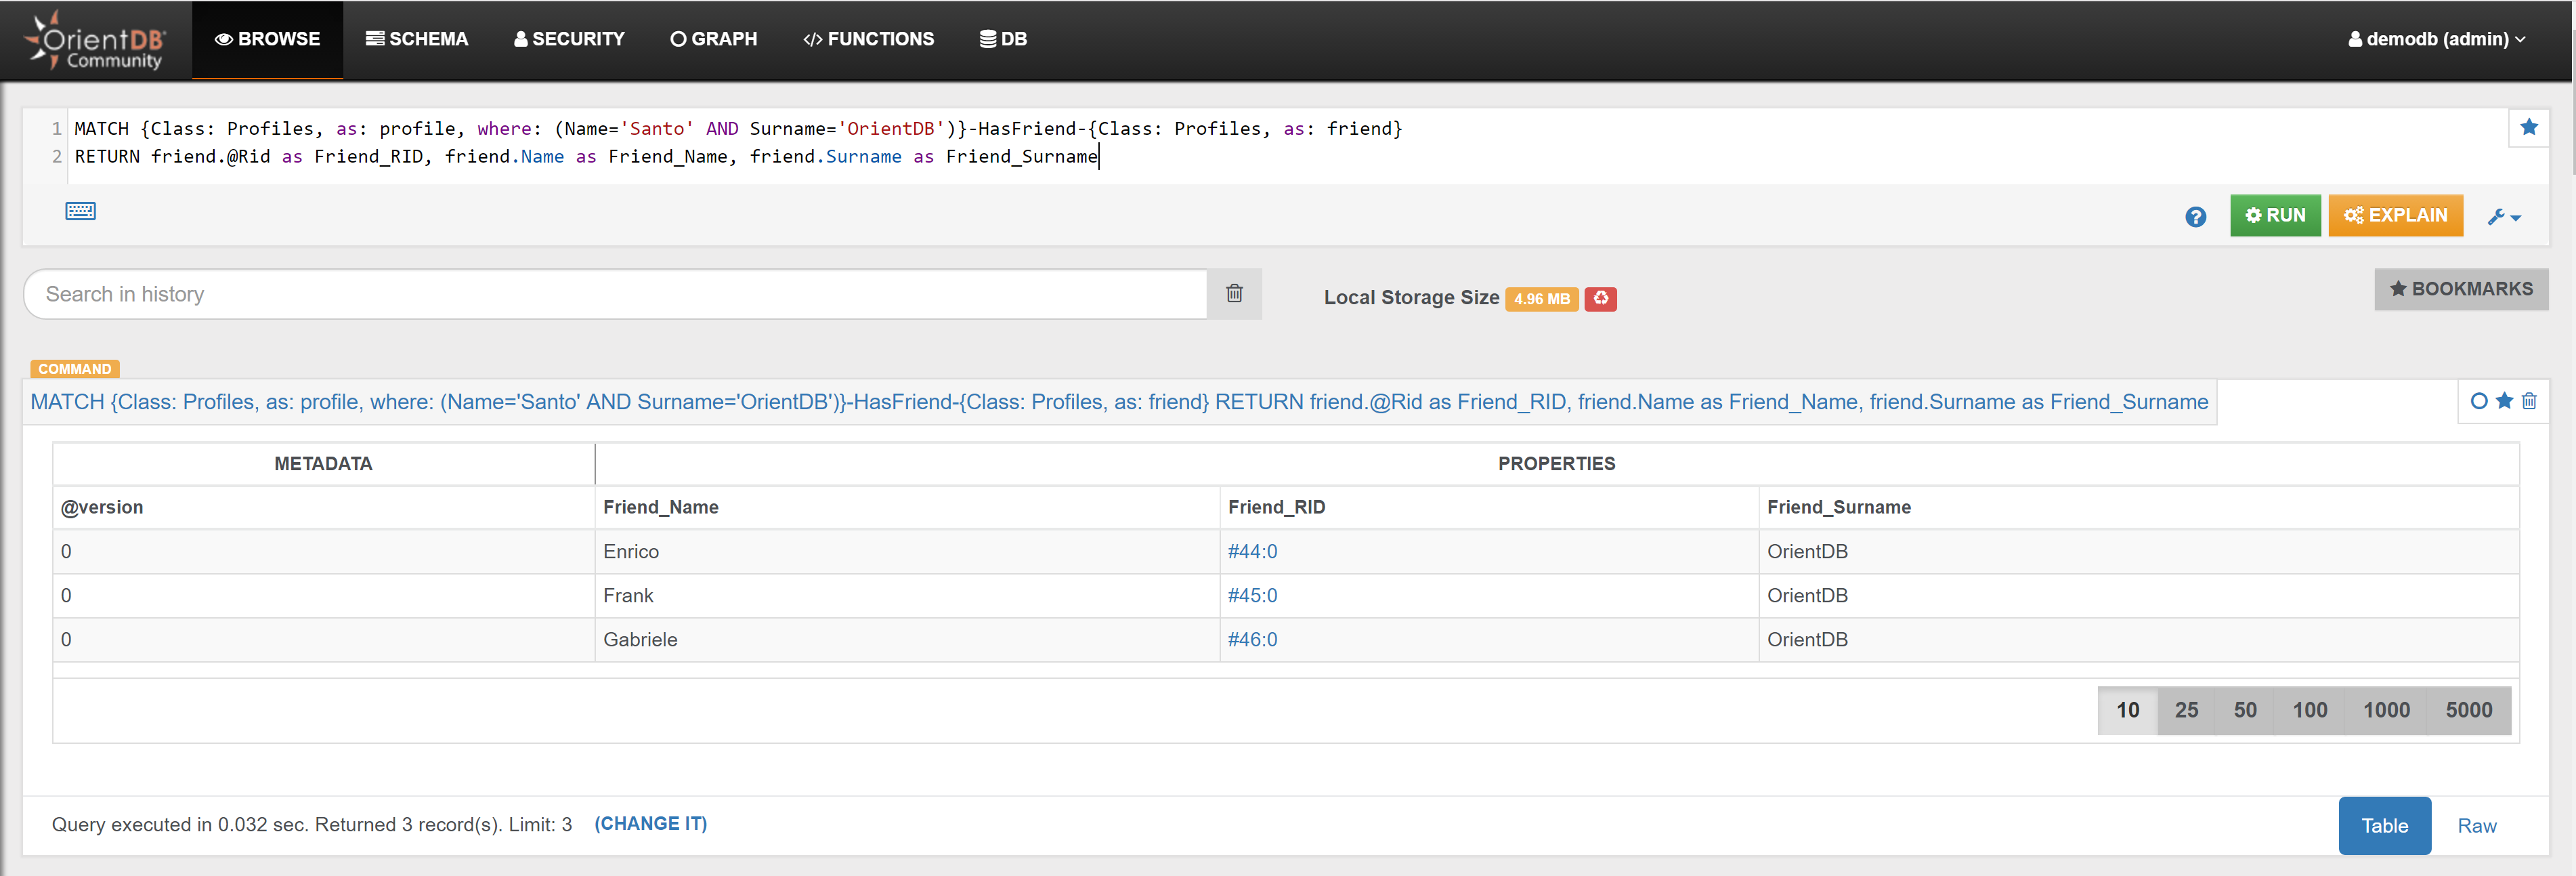The width and height of the screenshot is (2576, 876).
Task: Bookmark the query with the editor star icon
Action: (2528, 127)
